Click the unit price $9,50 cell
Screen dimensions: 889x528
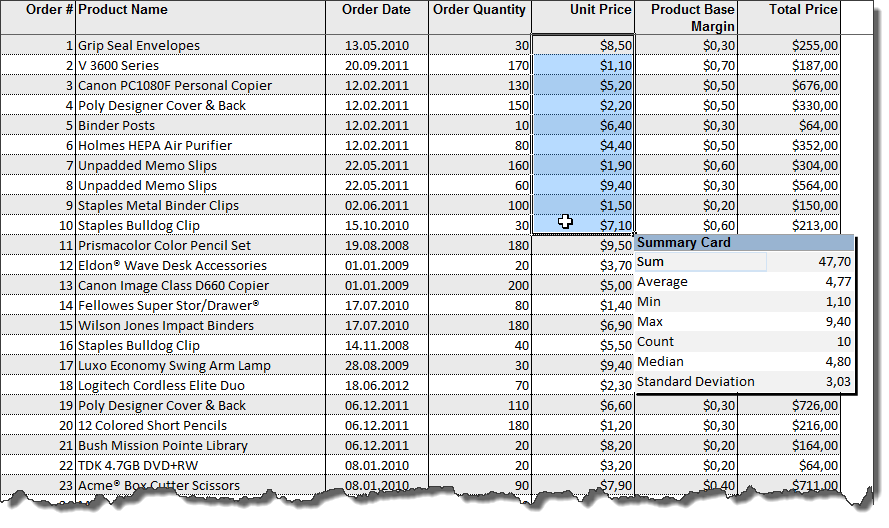[x=583, y=246]
